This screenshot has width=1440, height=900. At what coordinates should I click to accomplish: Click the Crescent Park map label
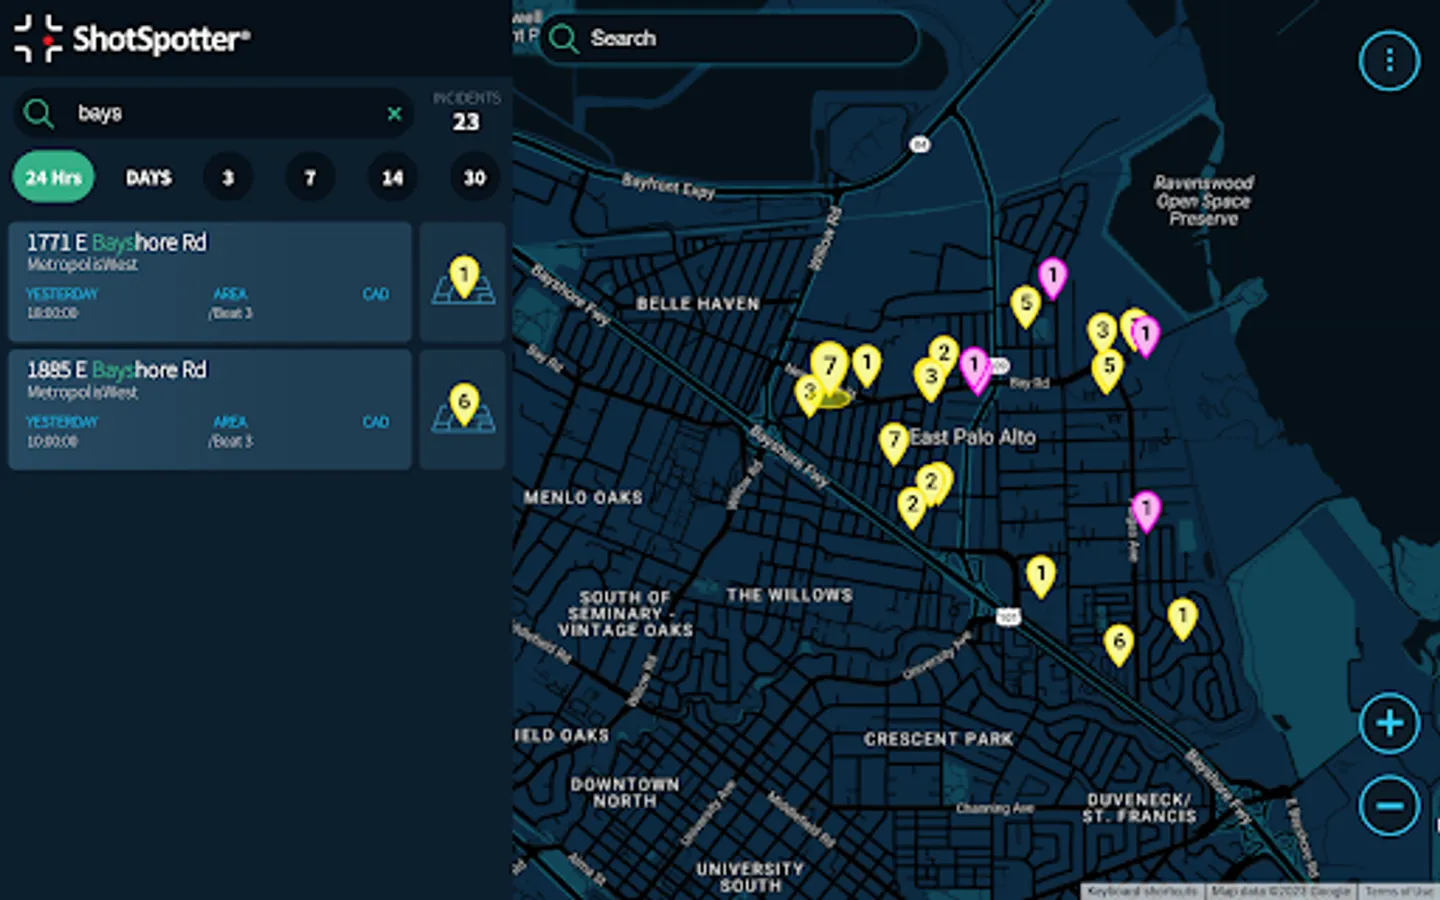(938, 739)
